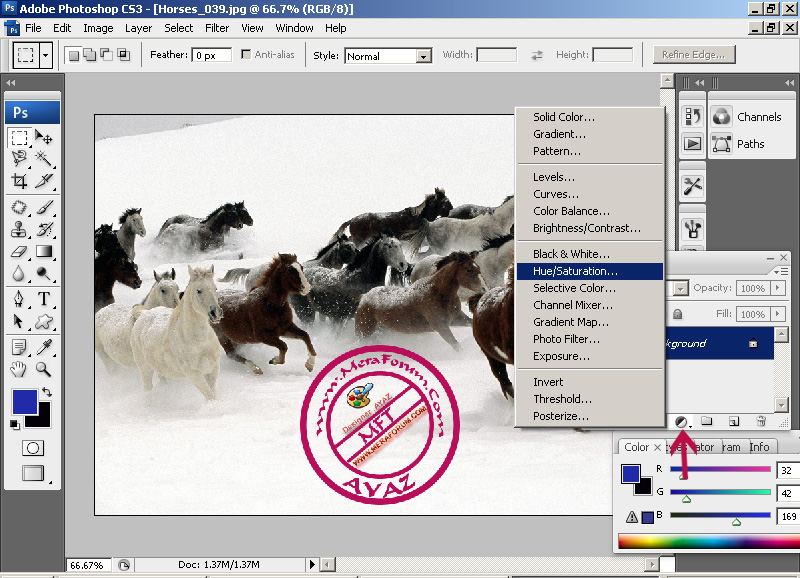The width and height of the screenshot is (800, 578).
Task: Choose the Horizontal Type tool
Action: (44, 299)
